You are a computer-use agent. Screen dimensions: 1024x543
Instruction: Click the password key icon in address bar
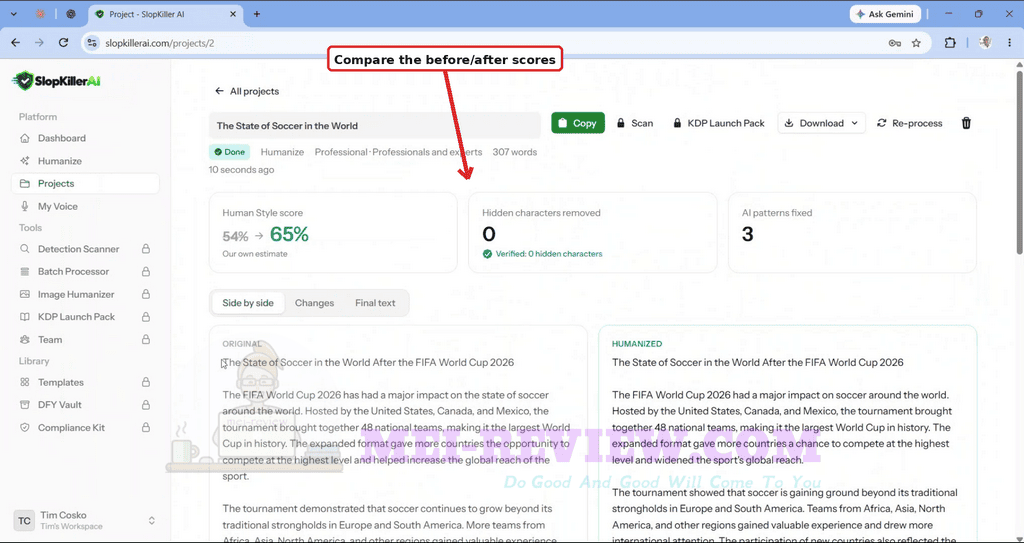tap(895, 43)
